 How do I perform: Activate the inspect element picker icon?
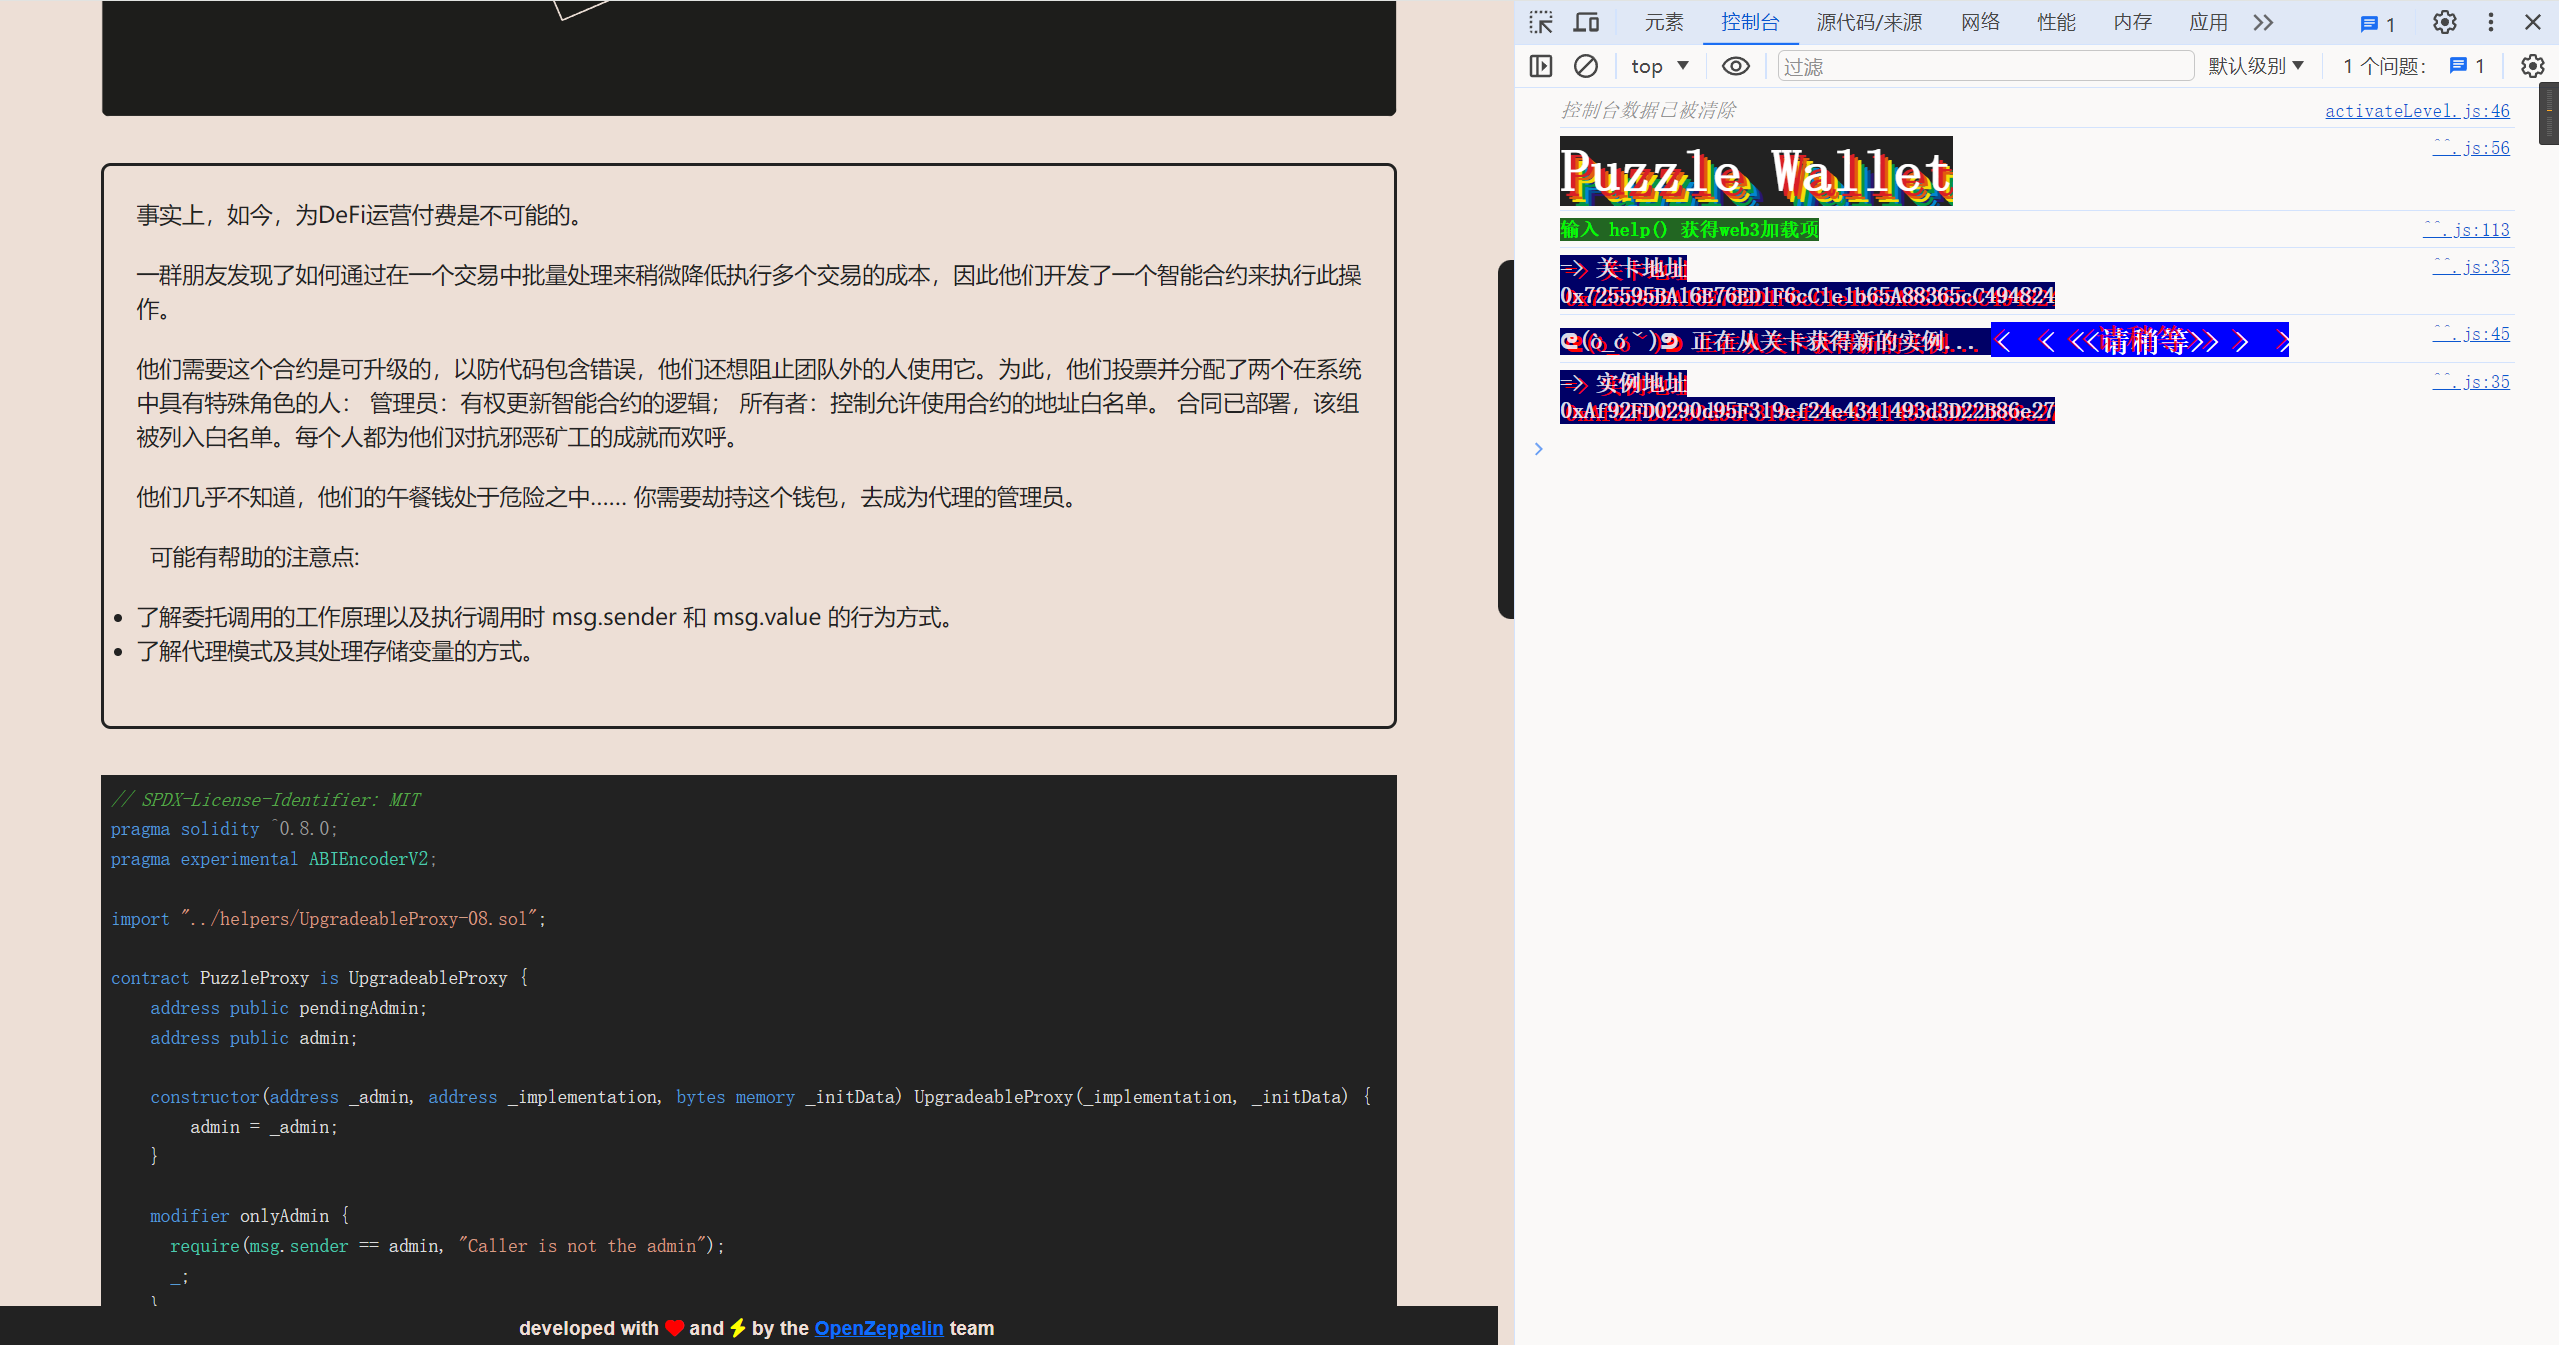click(1541, 22)
